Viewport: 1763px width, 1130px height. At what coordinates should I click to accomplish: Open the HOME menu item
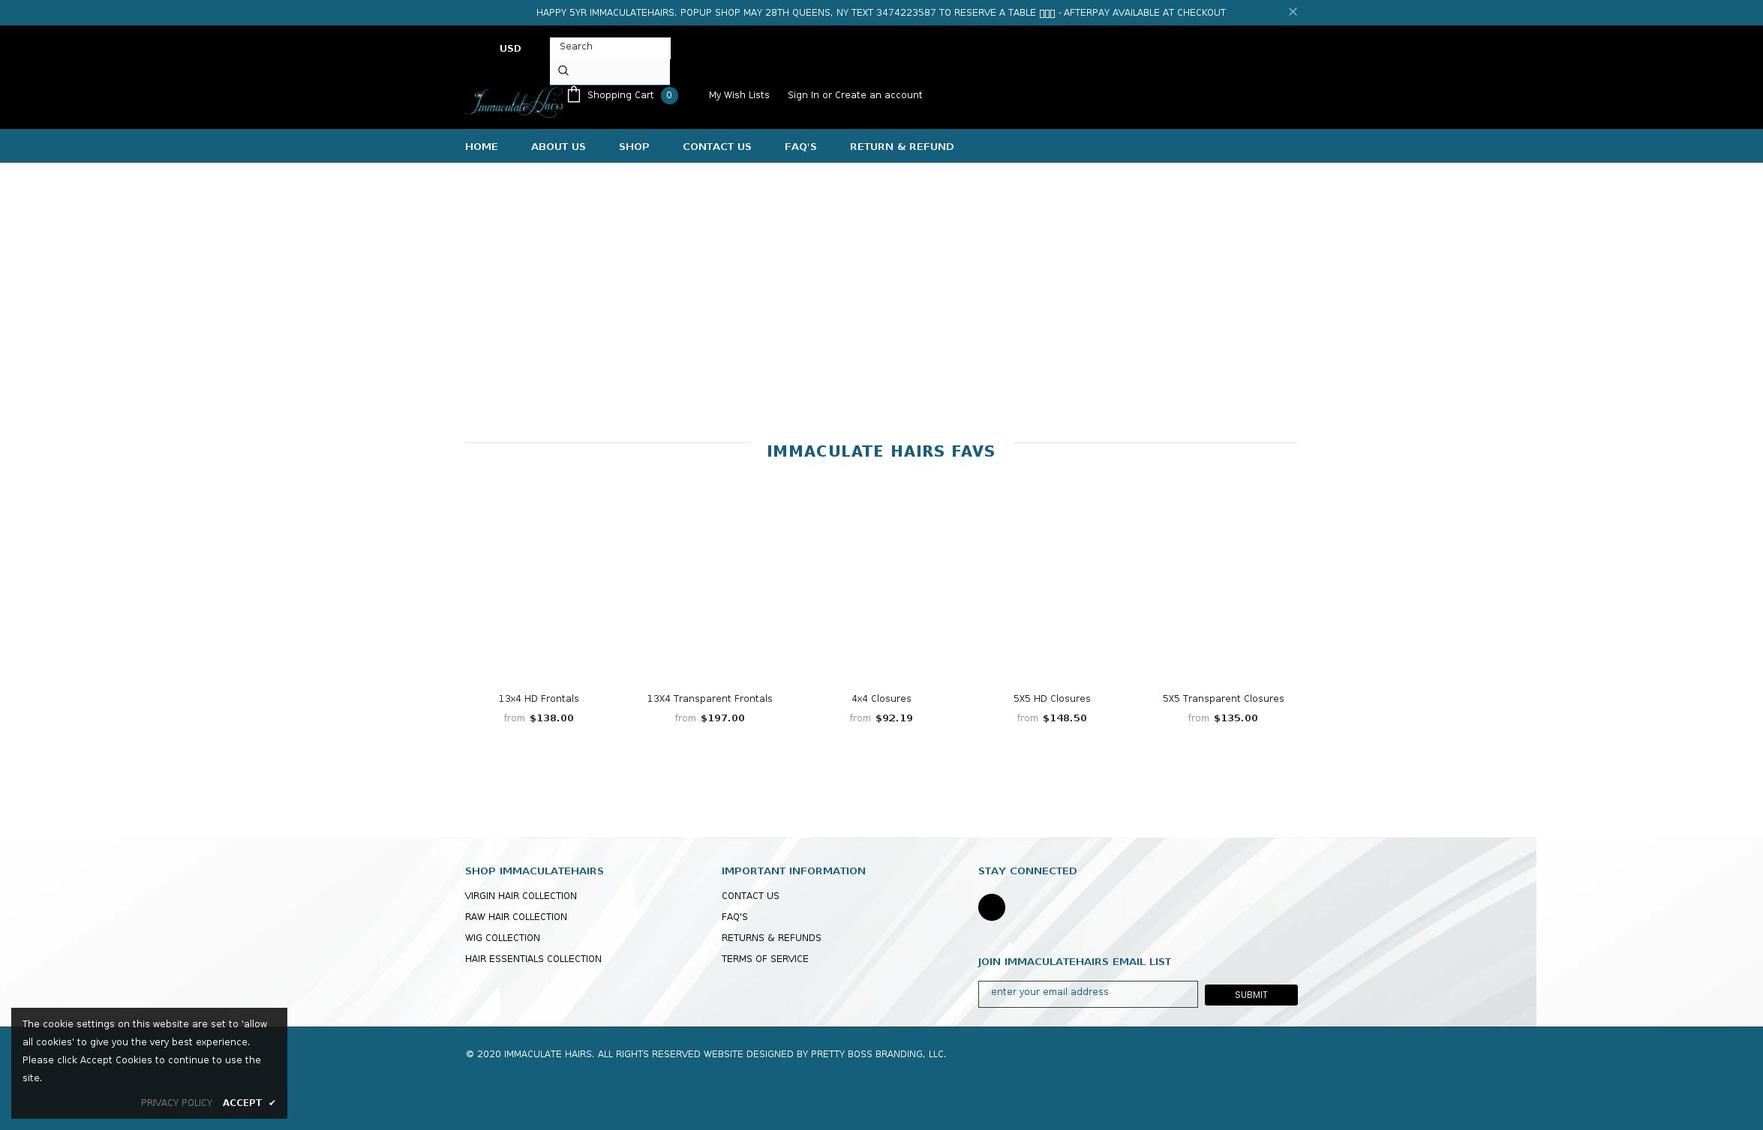pos(481,146)
